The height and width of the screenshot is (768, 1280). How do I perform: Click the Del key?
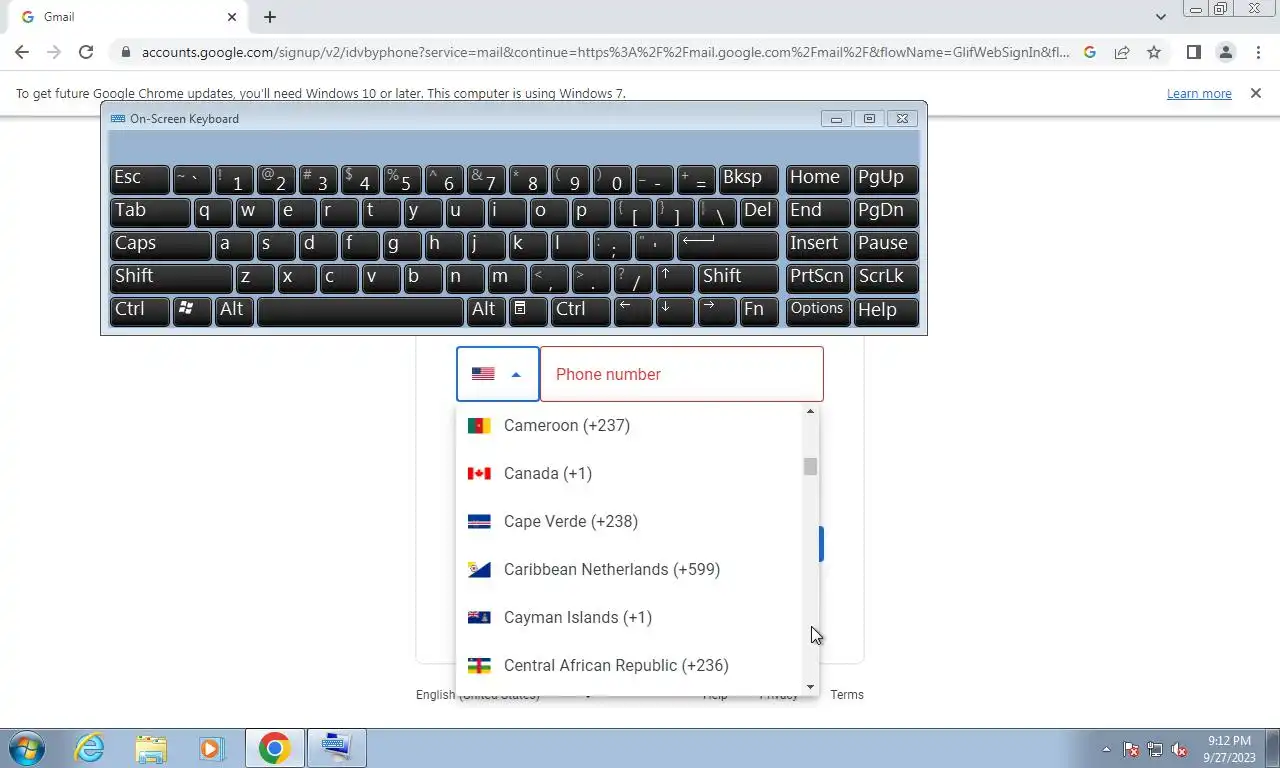[x=758, y=211]
